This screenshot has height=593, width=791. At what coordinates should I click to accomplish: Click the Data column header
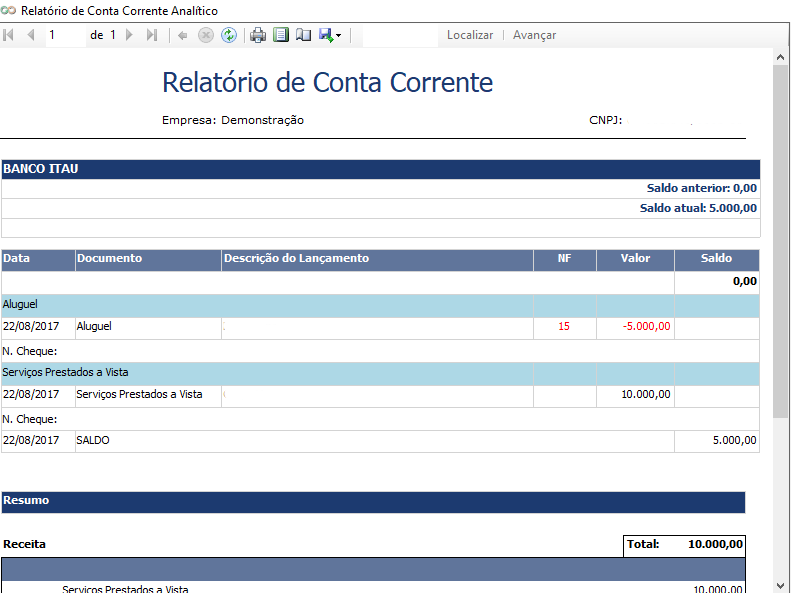click(x=38, y=260)
